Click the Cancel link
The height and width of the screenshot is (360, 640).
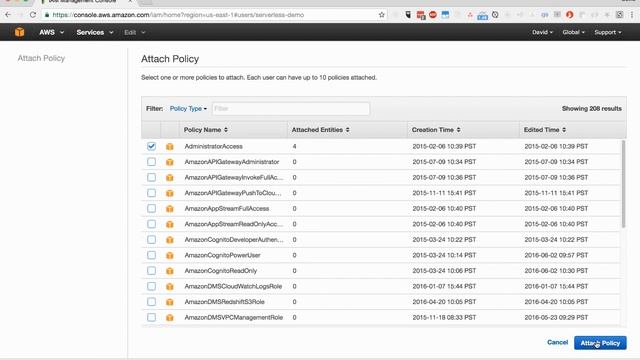pos(557,342)
